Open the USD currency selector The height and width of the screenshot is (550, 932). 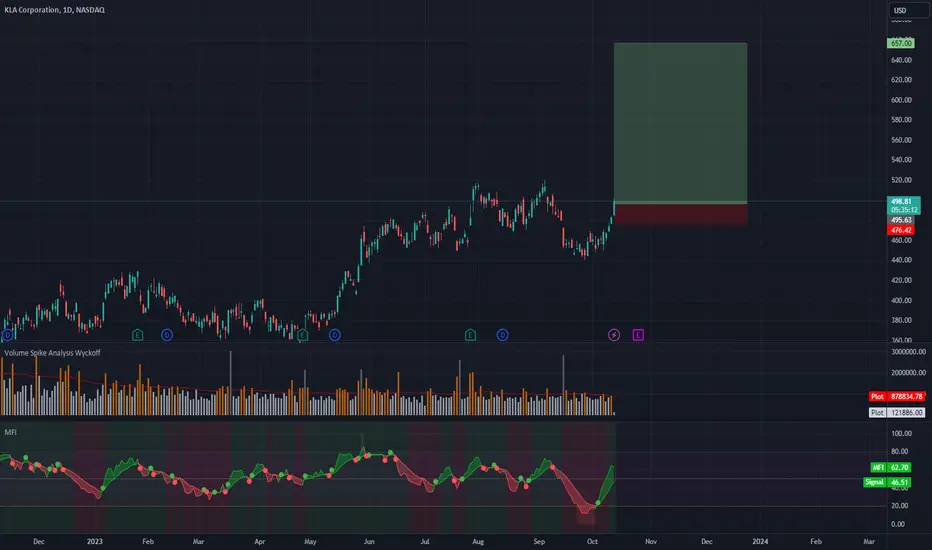point(908,11)
